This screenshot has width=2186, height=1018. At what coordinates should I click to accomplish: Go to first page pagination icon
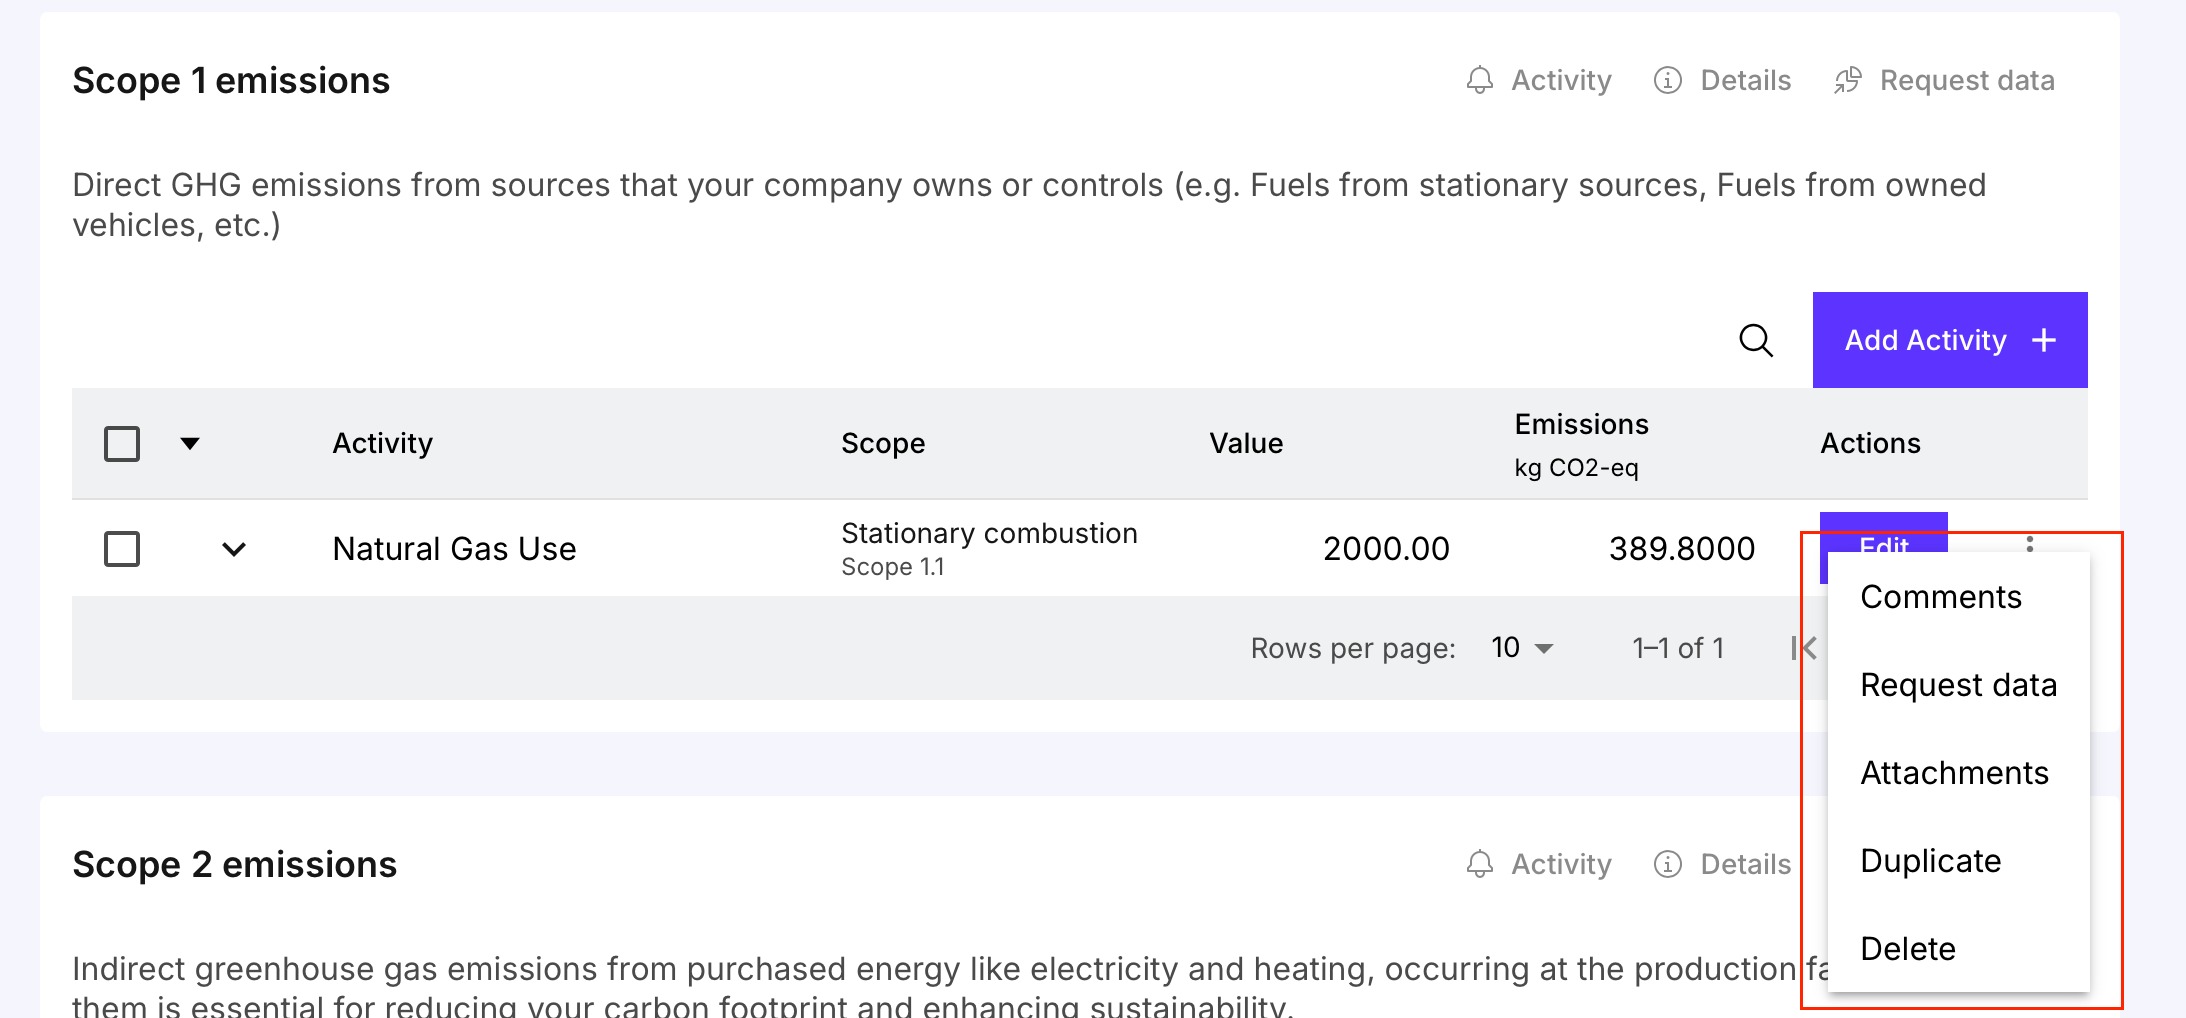pos(1803,648)
